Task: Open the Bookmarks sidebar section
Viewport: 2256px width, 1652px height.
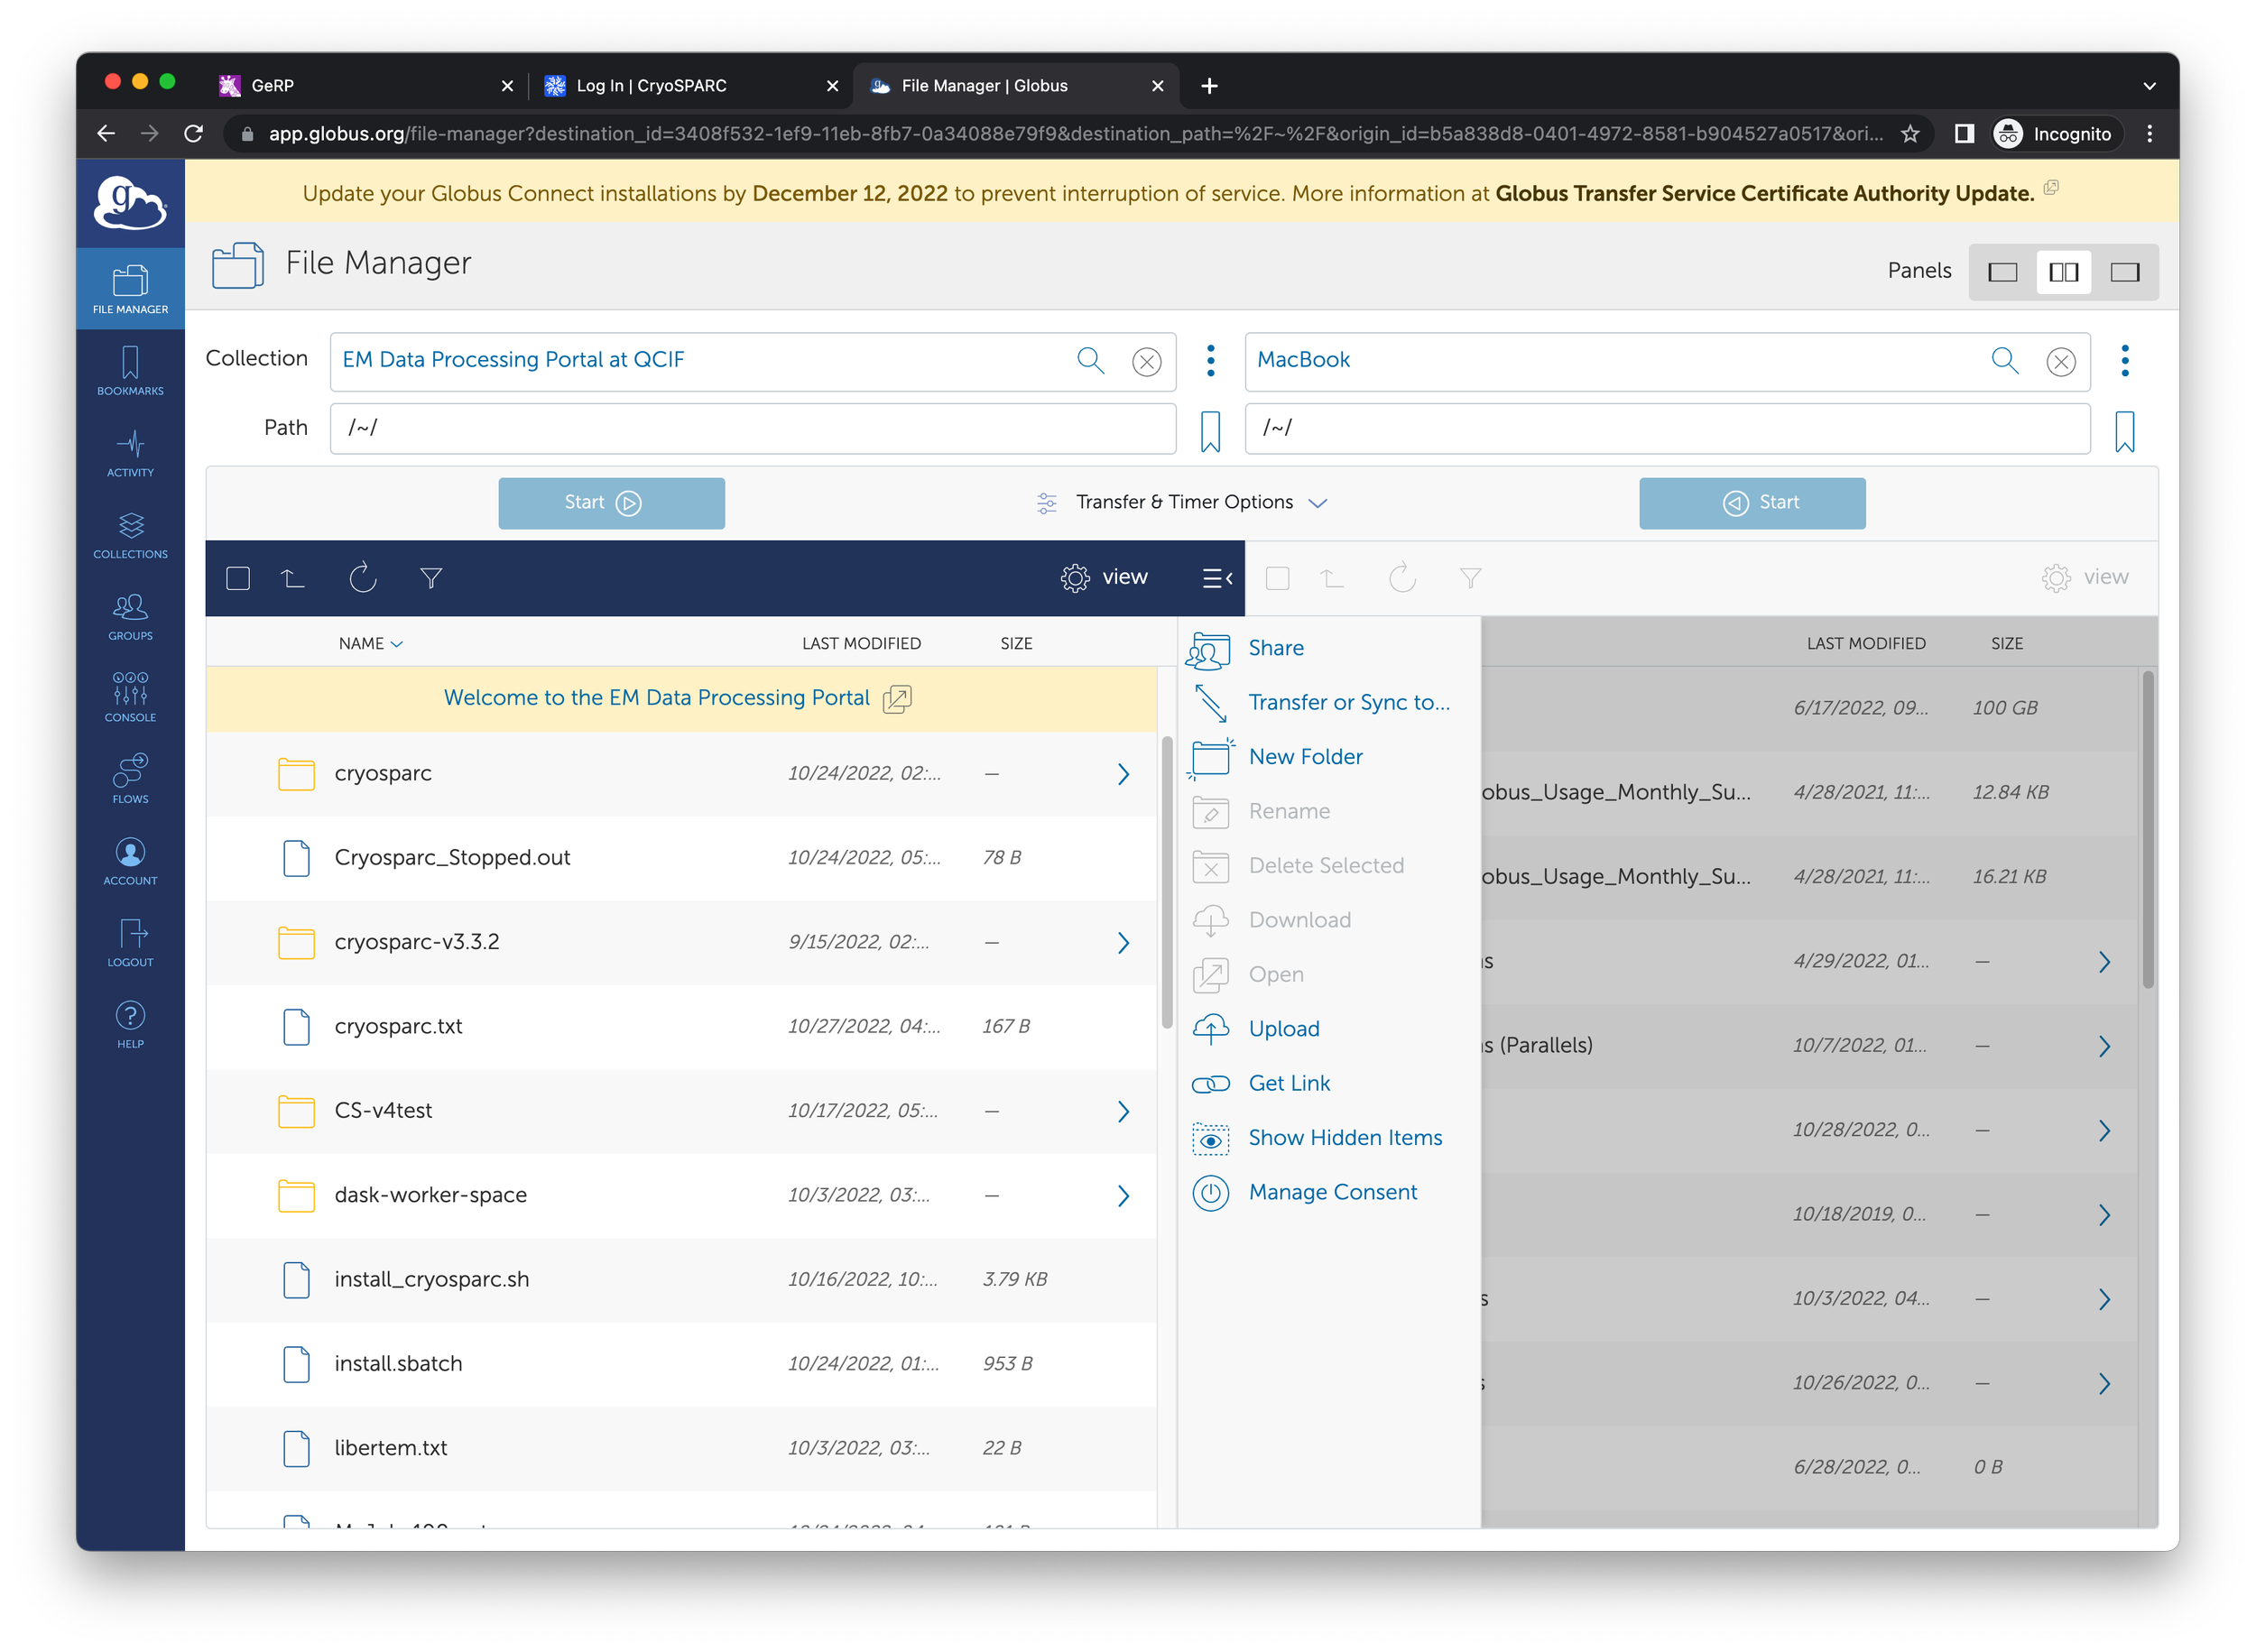Action: (x=130, y=369)
